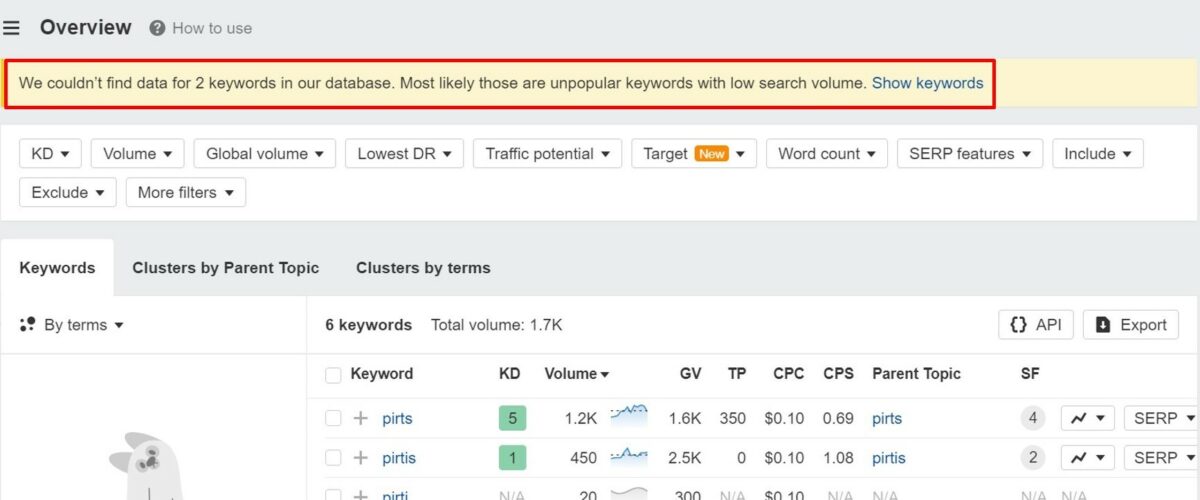Expand the More filters dropdown

(x=185, y=192)
